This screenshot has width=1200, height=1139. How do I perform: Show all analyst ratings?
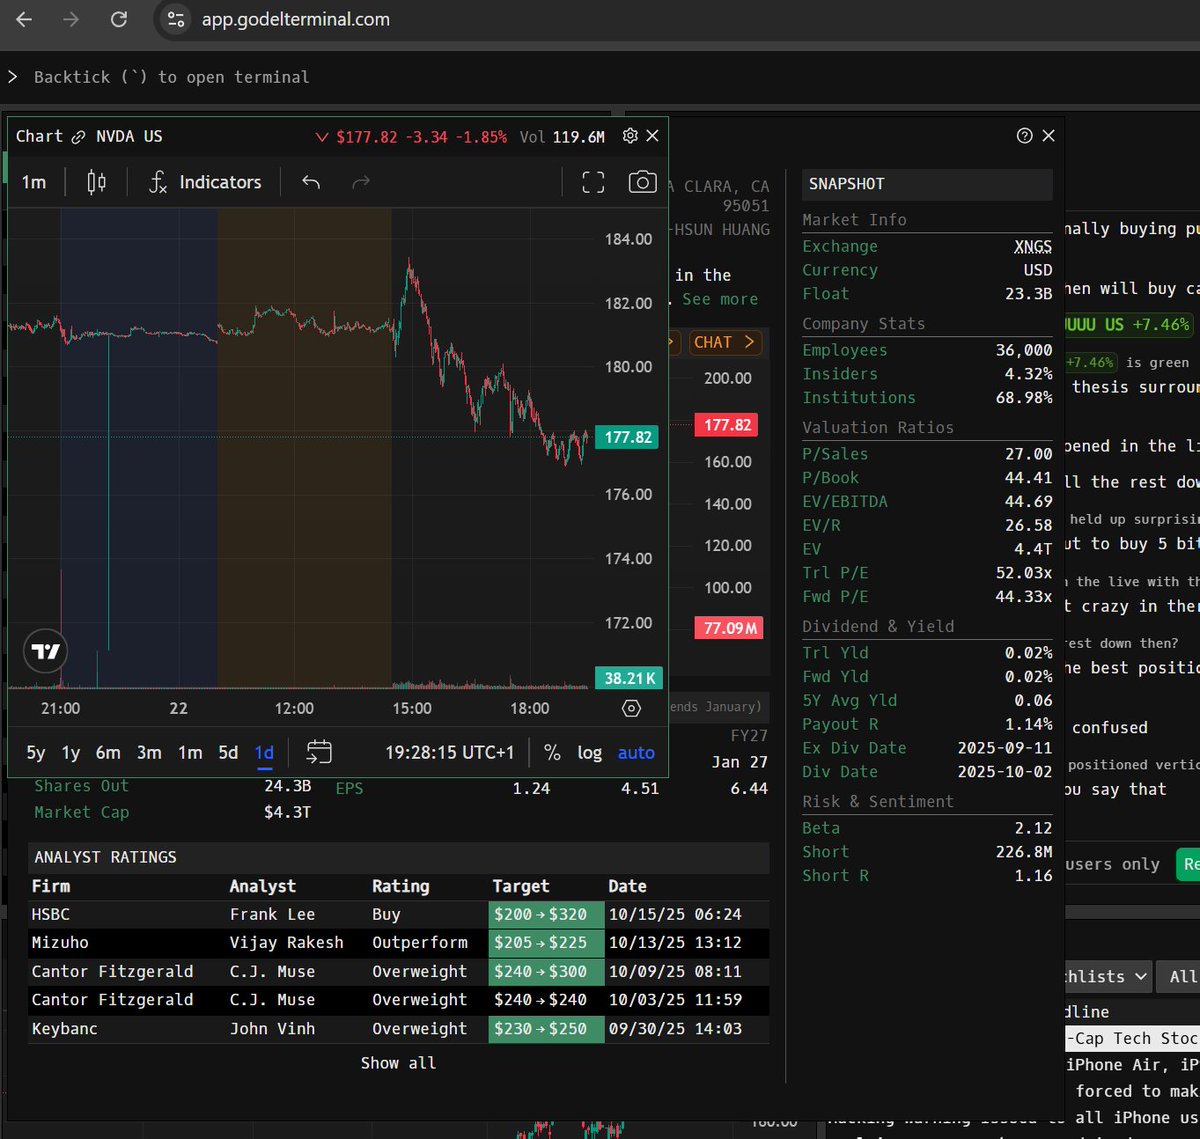pos(398,1063)
